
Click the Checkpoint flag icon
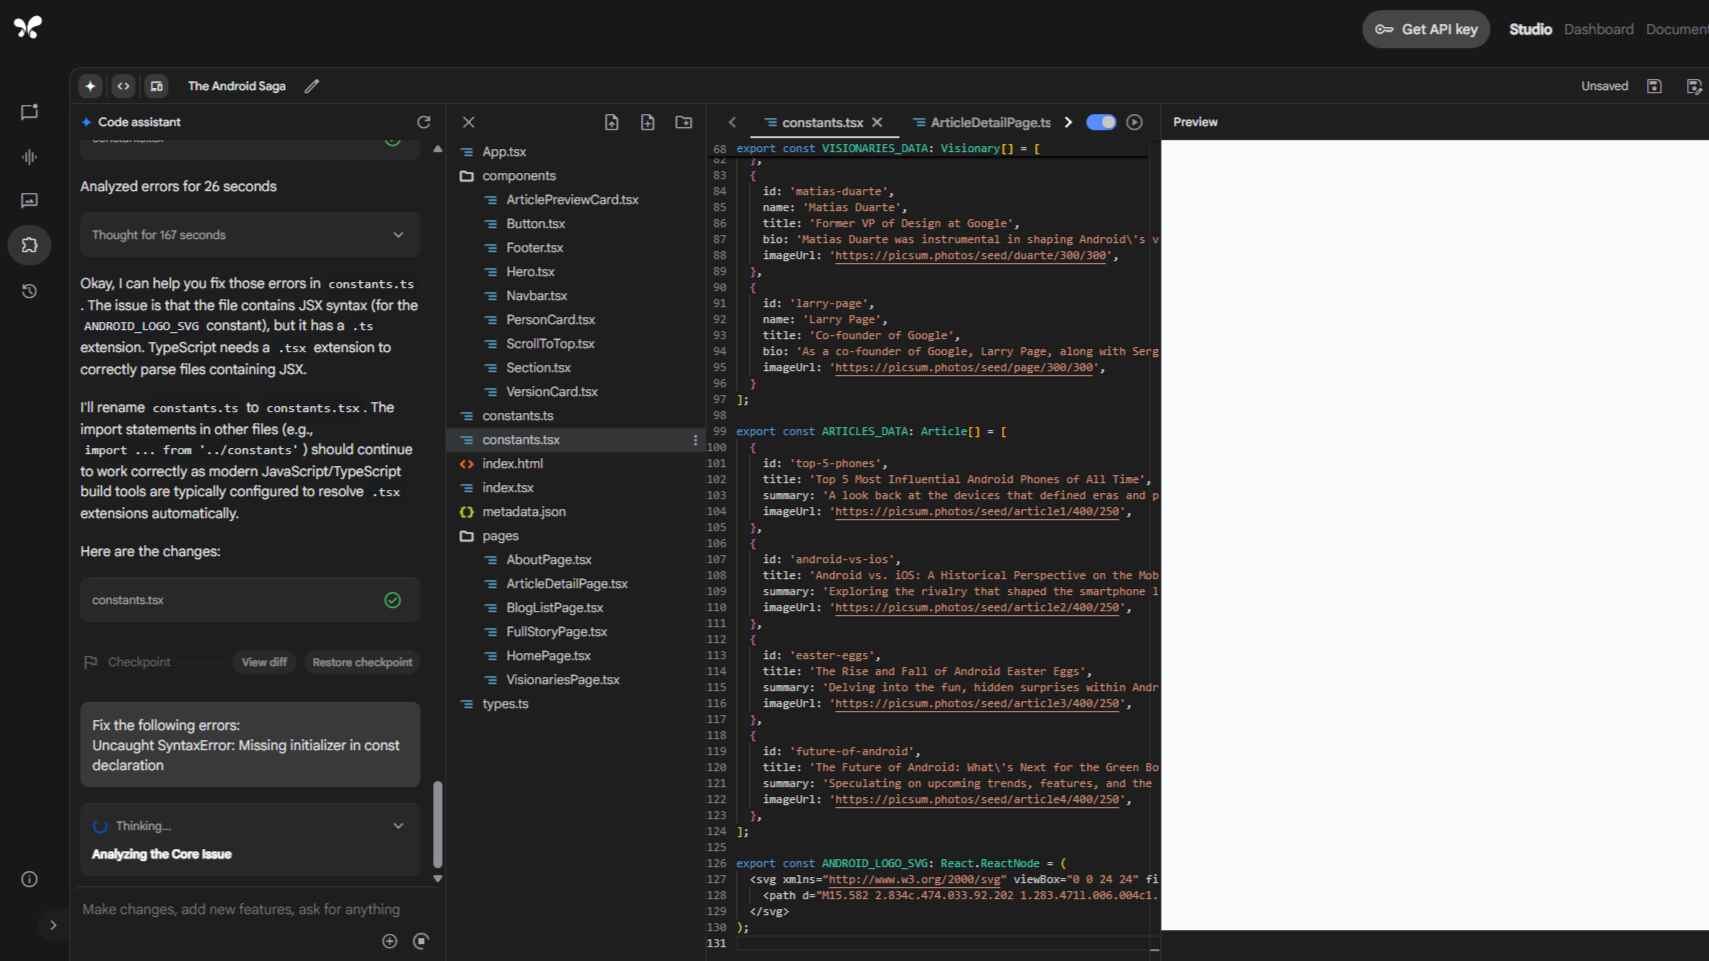[91, 662]
